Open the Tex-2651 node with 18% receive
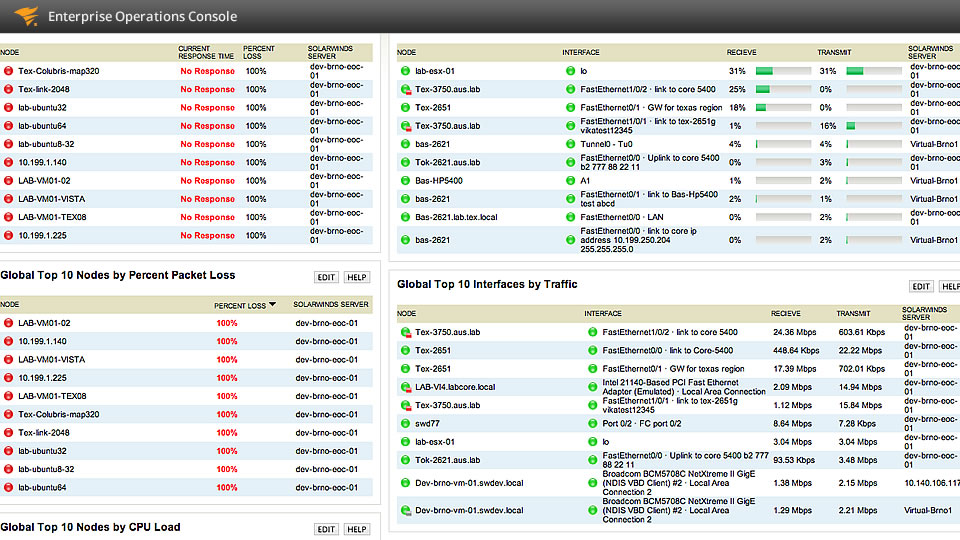Screen dimensions: 960x540 (x=433, y=108)
